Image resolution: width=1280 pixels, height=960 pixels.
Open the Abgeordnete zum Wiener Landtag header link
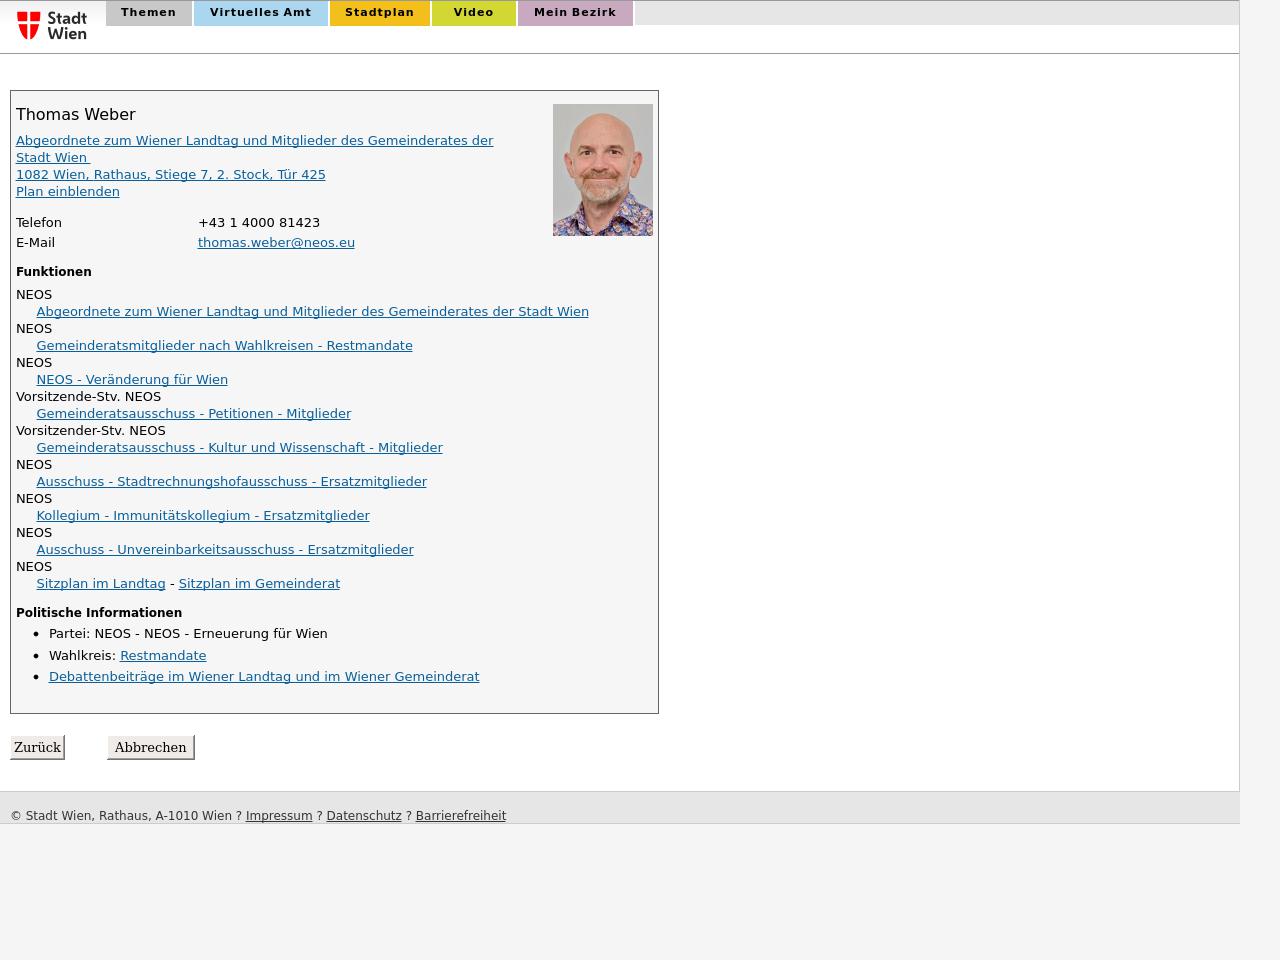pos(254,149)
